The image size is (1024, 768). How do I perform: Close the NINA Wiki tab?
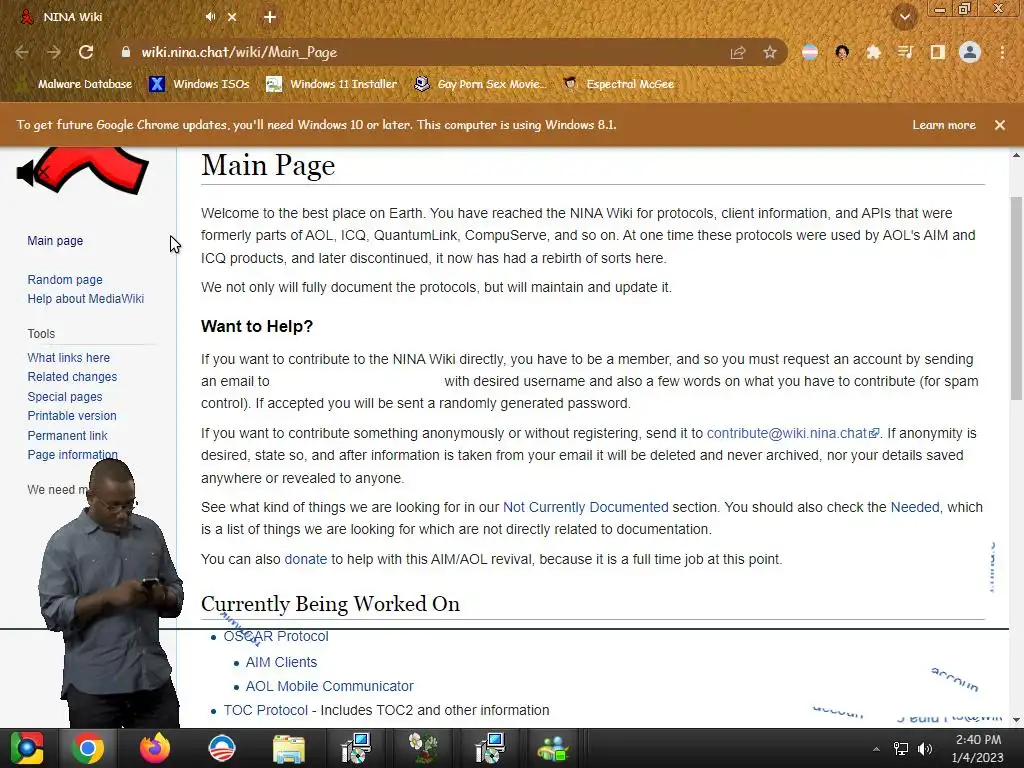tap(232, 17)
